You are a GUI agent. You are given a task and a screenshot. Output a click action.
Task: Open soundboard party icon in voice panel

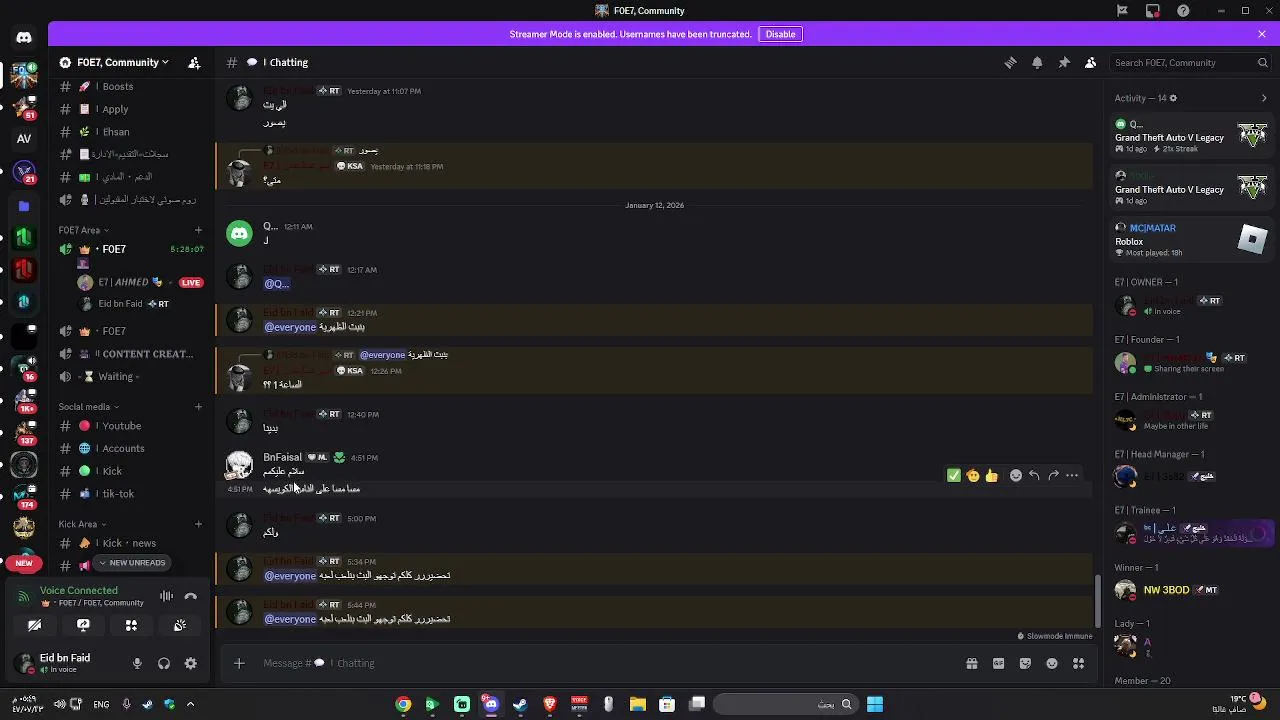(180, 625)
